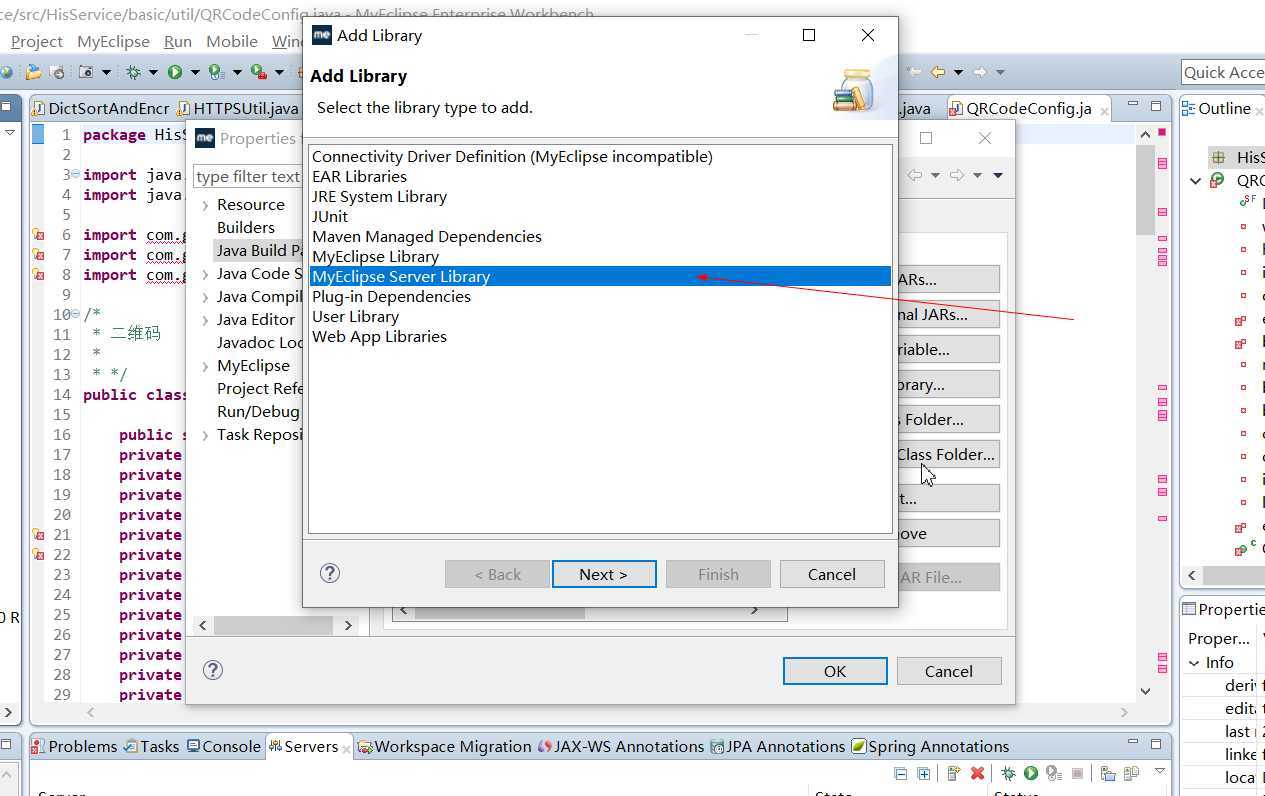This screenshot has height=796, width=1265.
Task: Collapse the QRCodeConfig class node in Outline
Action: click(1196, 181)
